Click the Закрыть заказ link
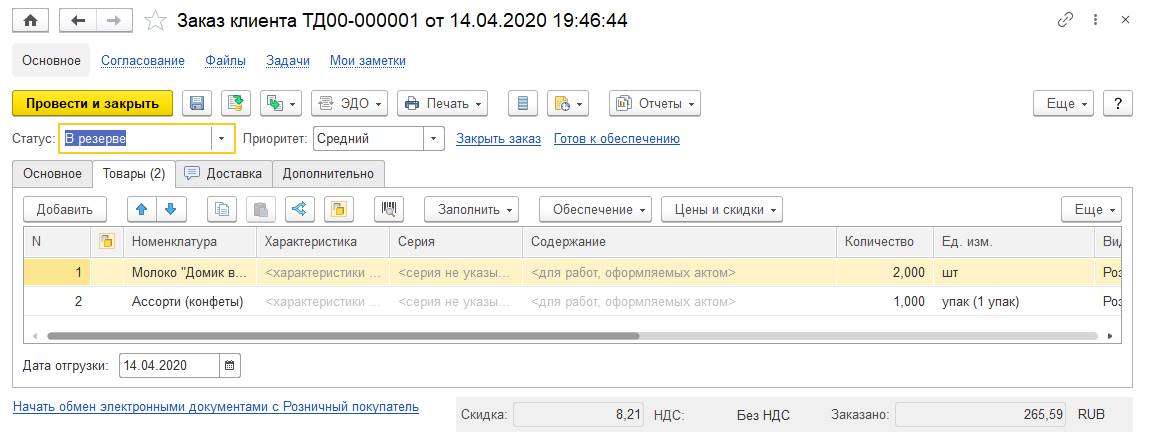Viewport: 1152px width, 442px height. pos(498,139)
